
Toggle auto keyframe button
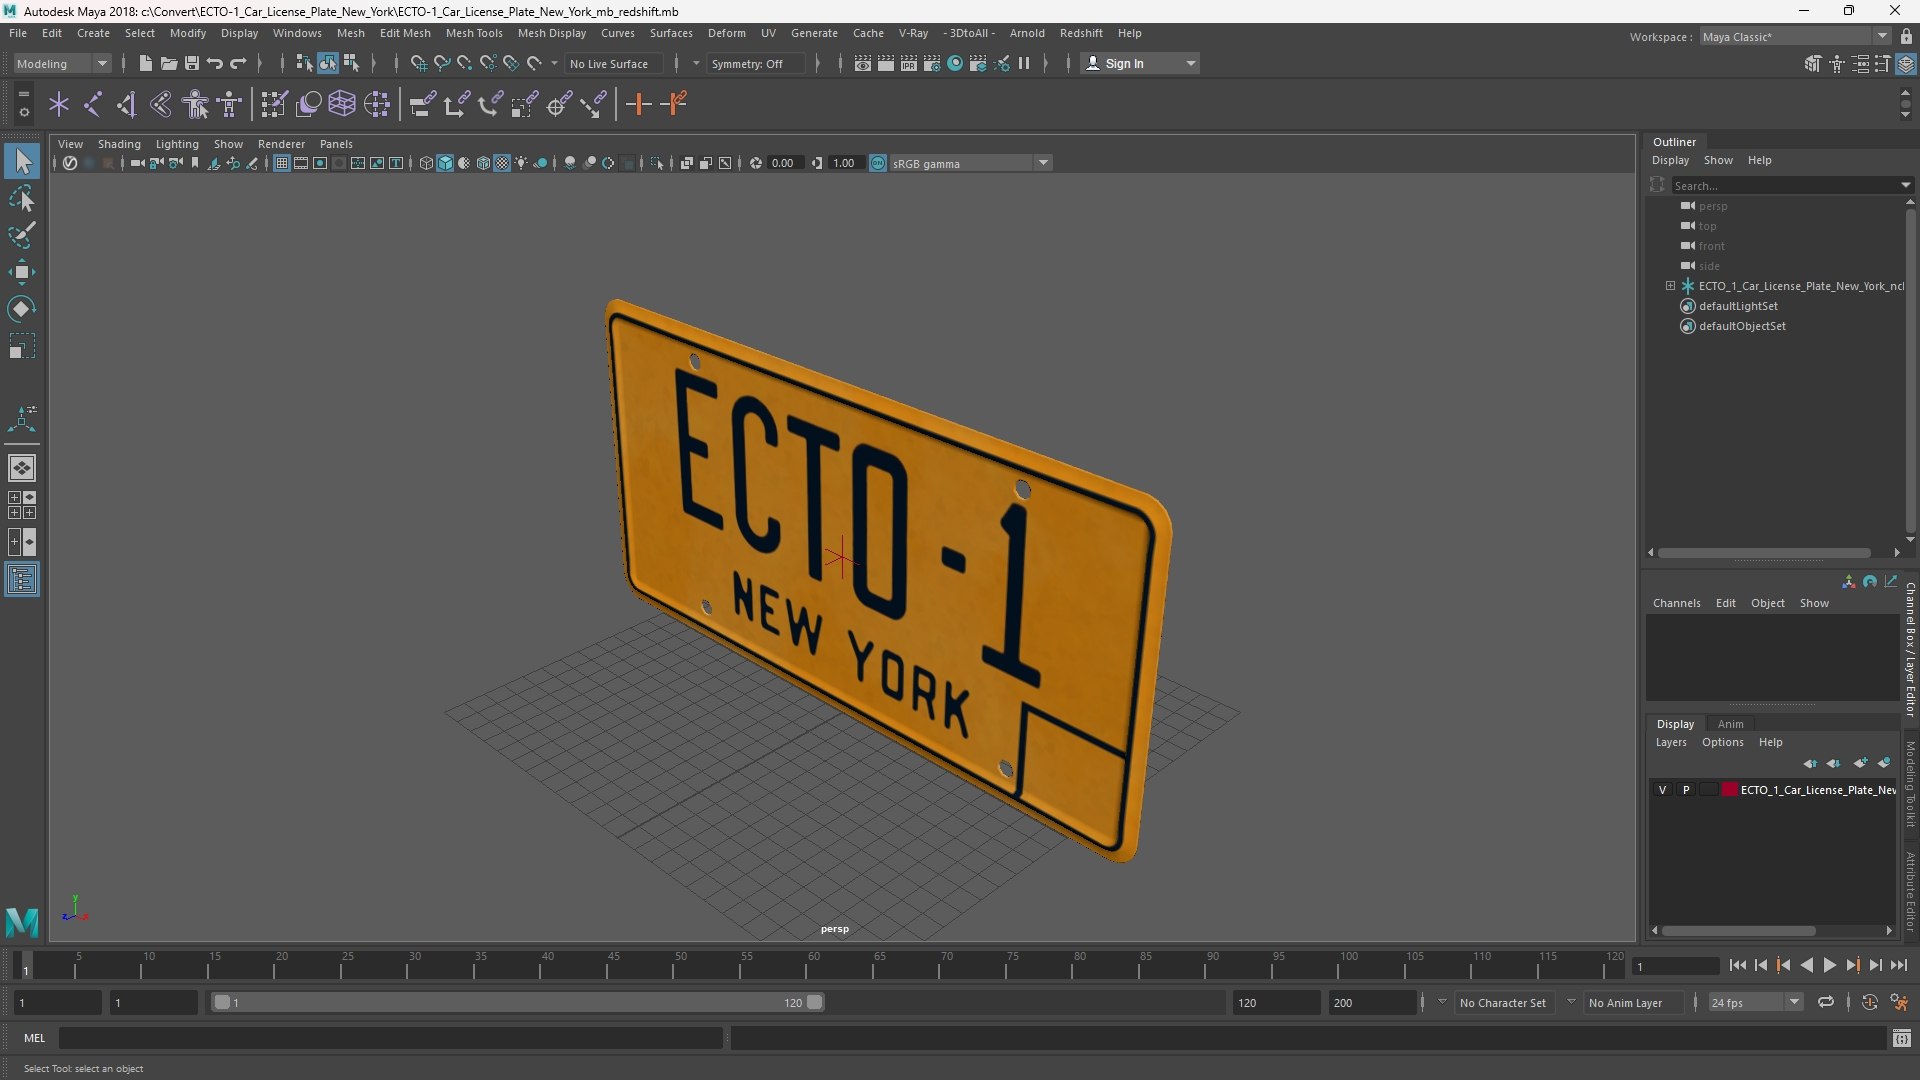[x=1869, y=1002]
